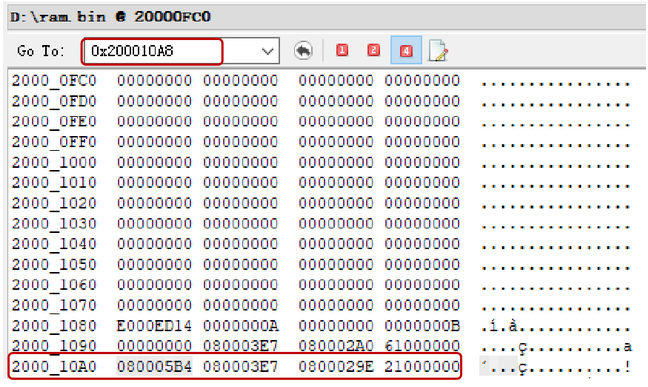Click the D:\ram.bin title bar
The height and width of the screenshot is (387, 648).
(326, 17)
